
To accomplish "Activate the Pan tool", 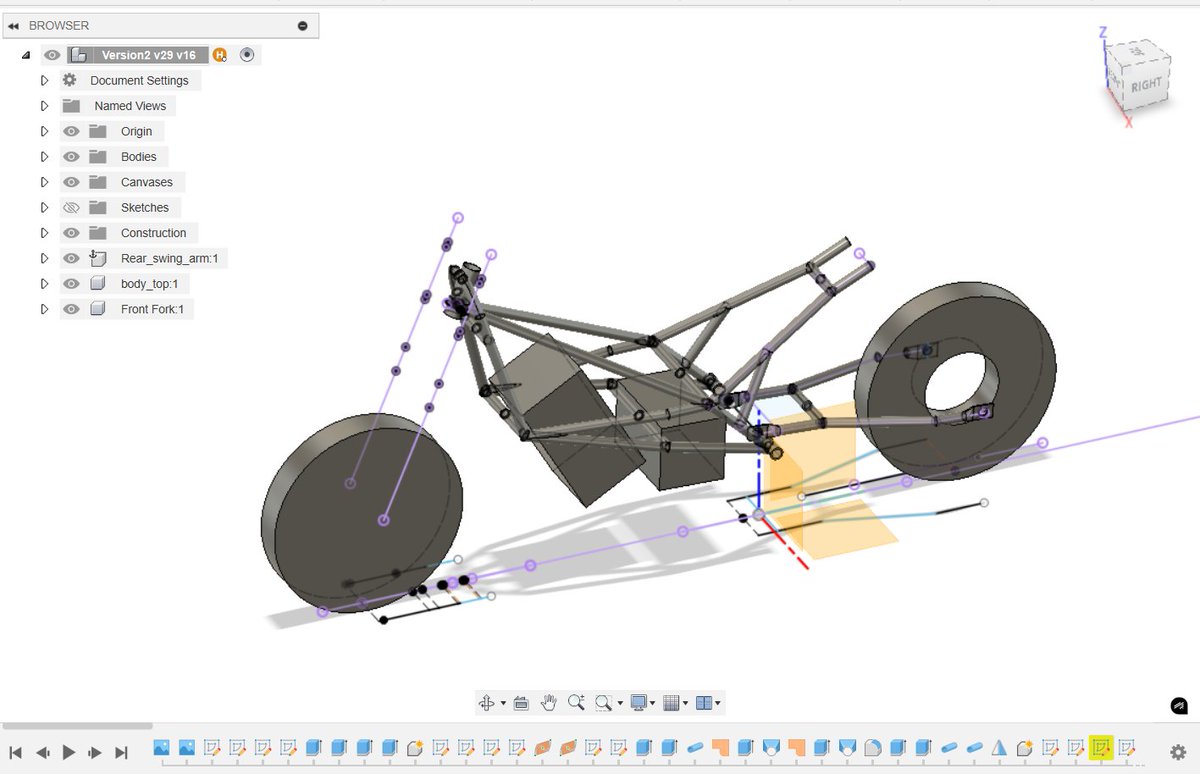I will tap(548, 702).
